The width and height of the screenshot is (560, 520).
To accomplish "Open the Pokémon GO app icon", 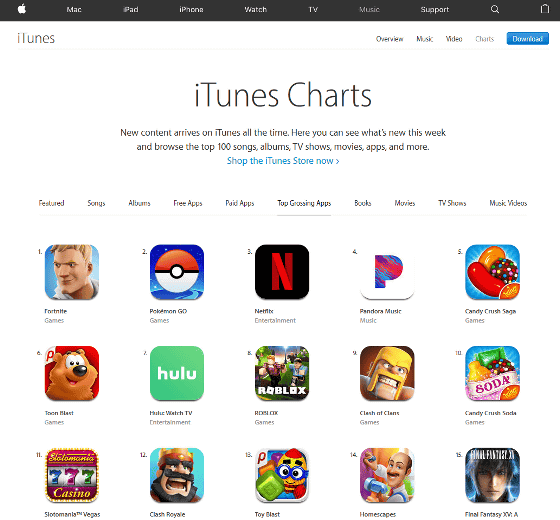I will tap(177, 272).
